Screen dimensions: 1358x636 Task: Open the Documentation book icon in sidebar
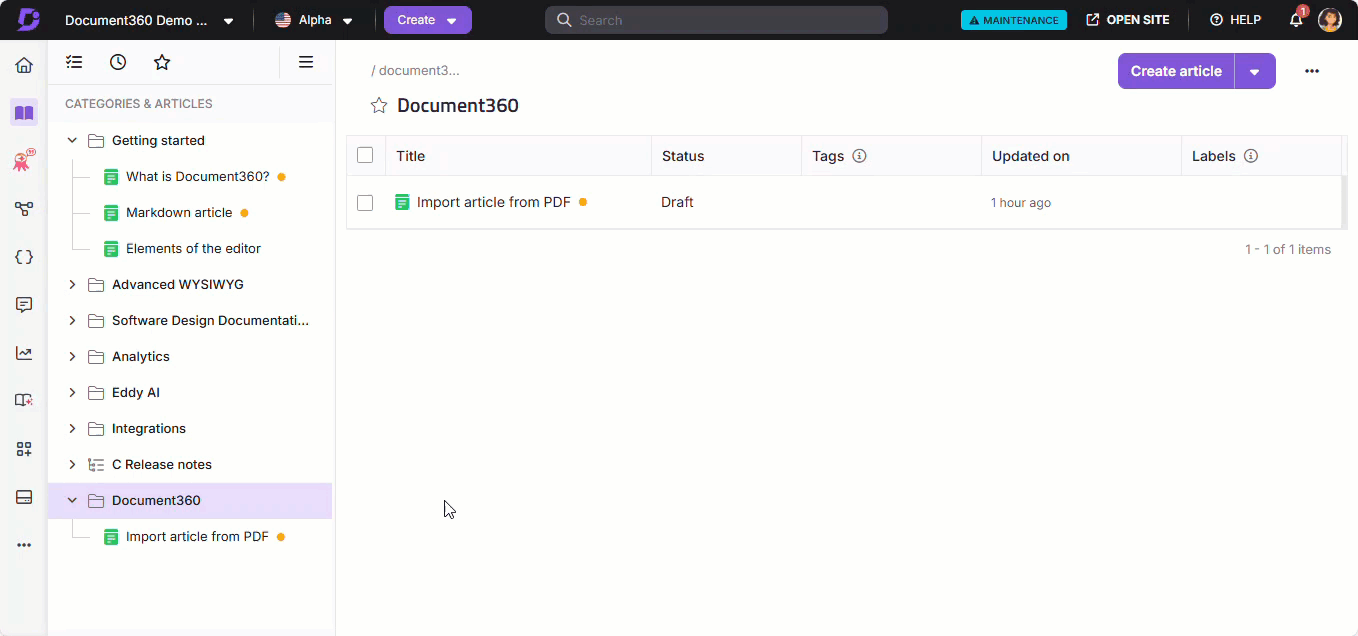click(24, 113)
